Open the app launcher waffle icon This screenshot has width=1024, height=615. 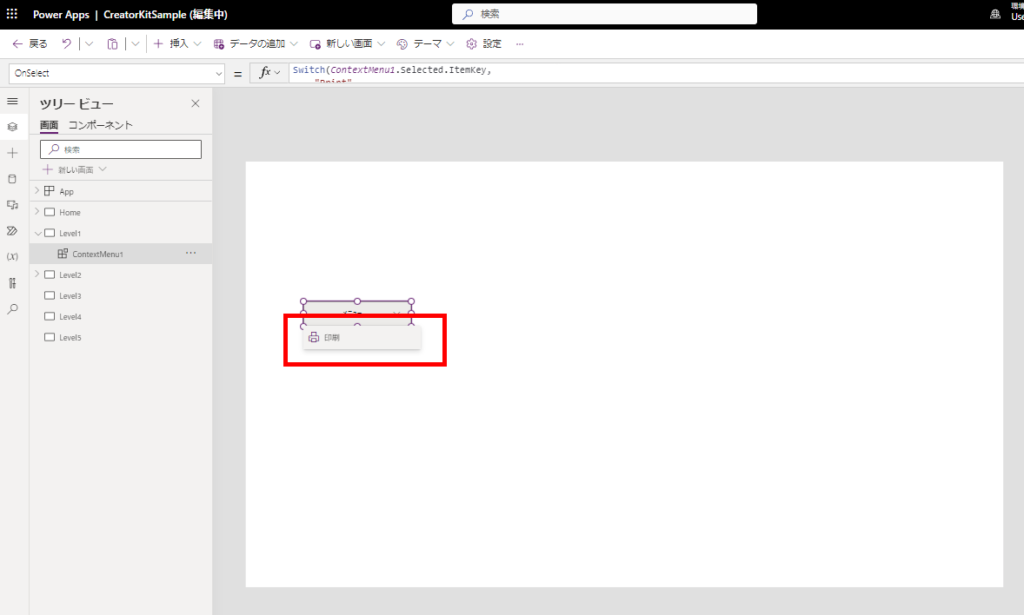pos(12,14)
